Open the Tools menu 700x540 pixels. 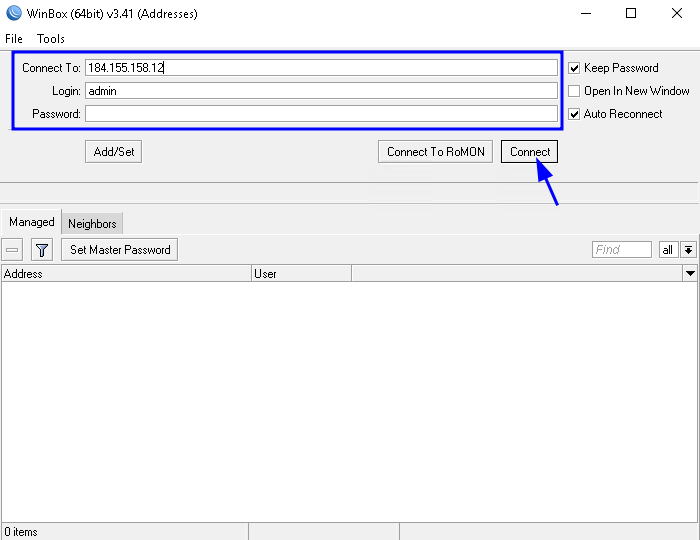point(51,39)
